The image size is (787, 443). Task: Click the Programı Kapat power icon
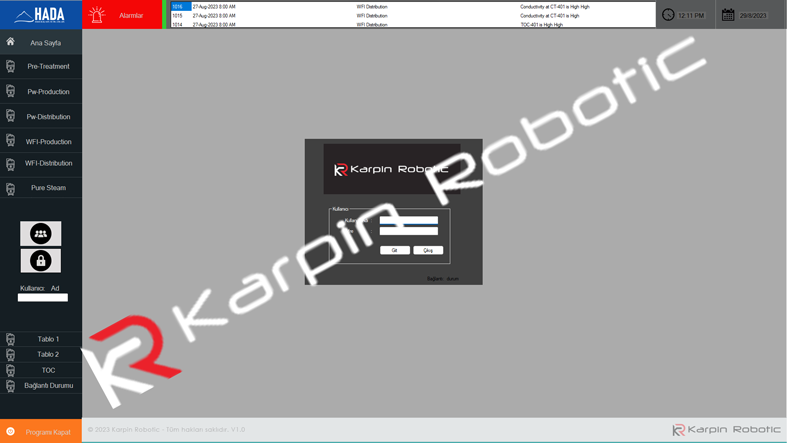click(10, 431)
